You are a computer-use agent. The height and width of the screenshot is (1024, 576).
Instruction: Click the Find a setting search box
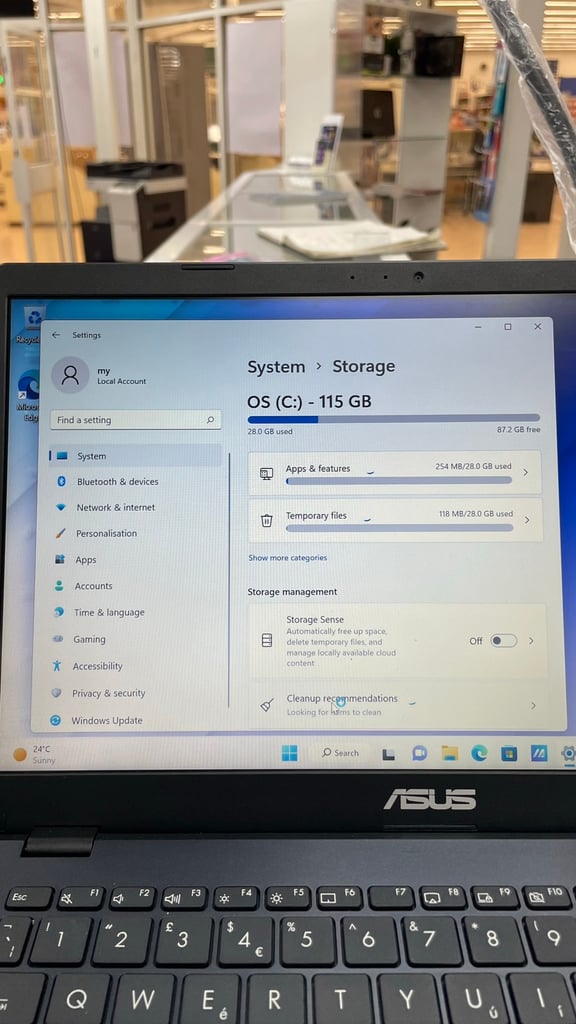pos(136,420)
